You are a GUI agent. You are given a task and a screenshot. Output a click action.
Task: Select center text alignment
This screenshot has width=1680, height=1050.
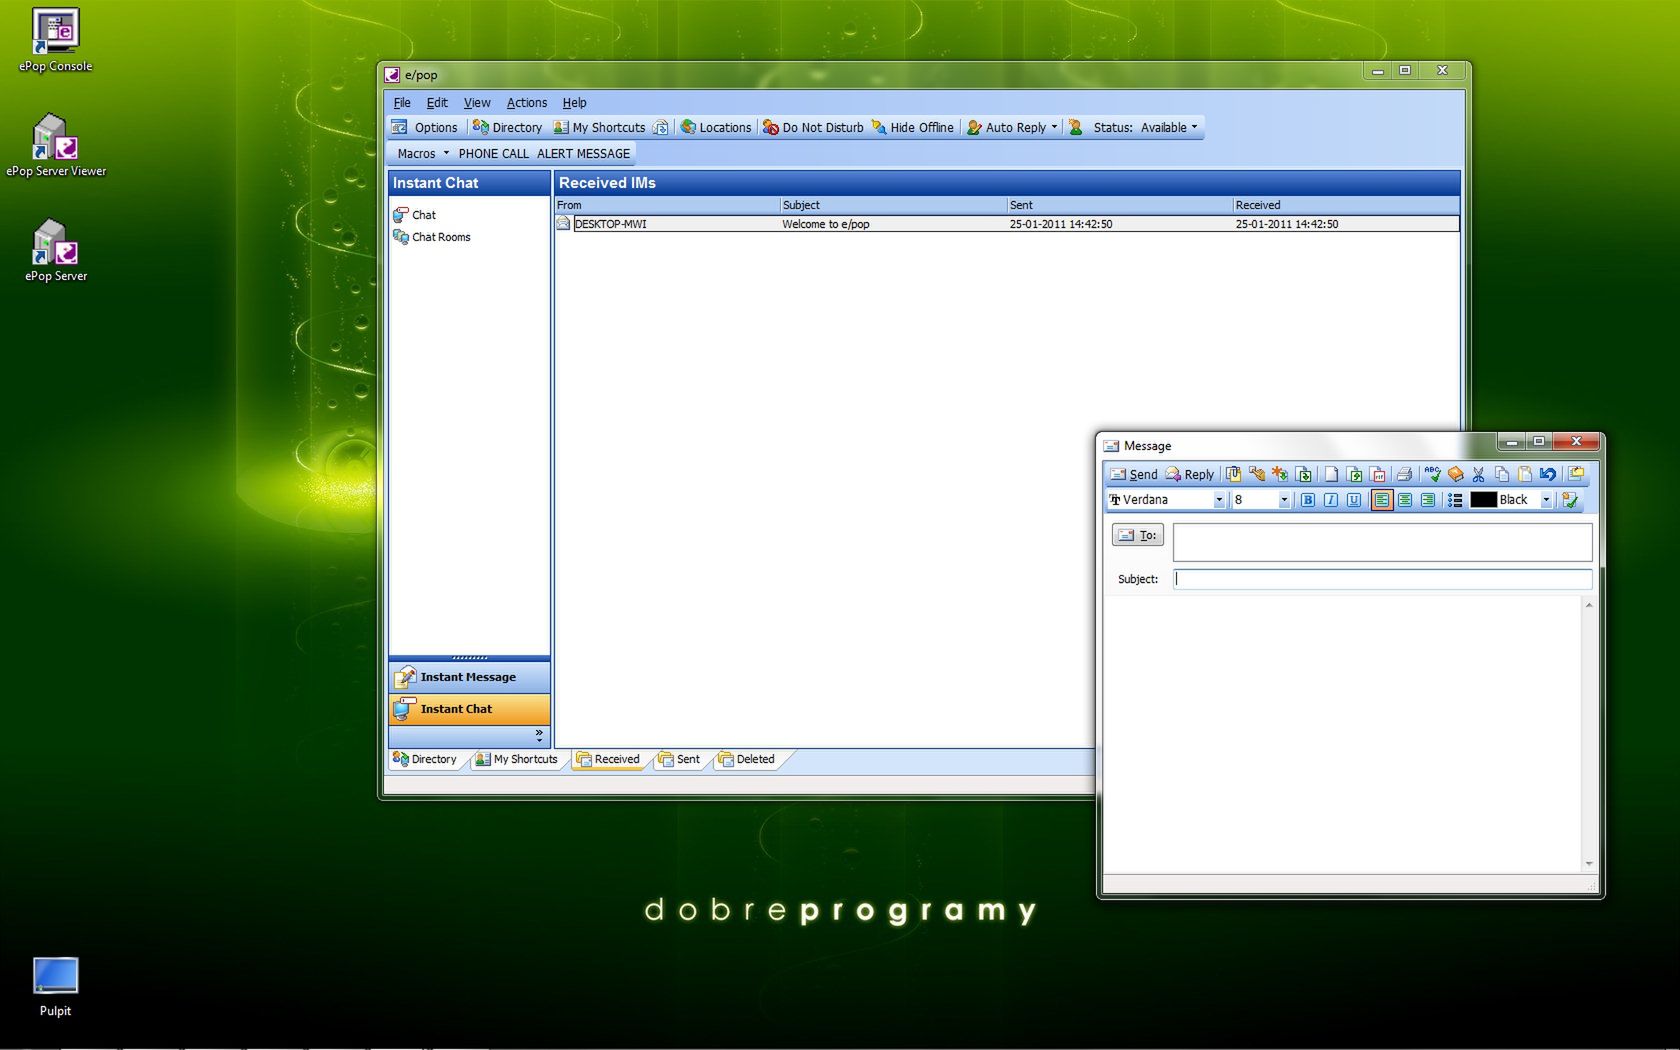[1405, 500]
